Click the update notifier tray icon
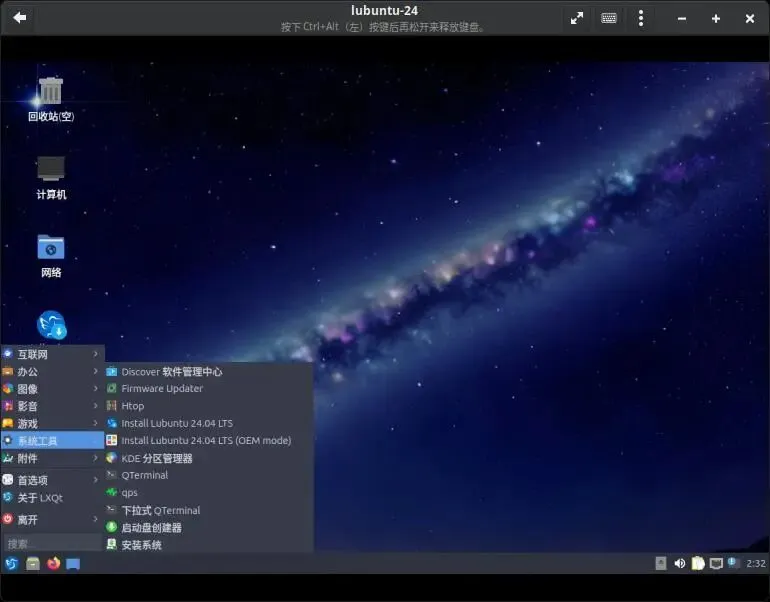This screenshot has width=770, height=602. pyautogui.click(x=734, y=563)
